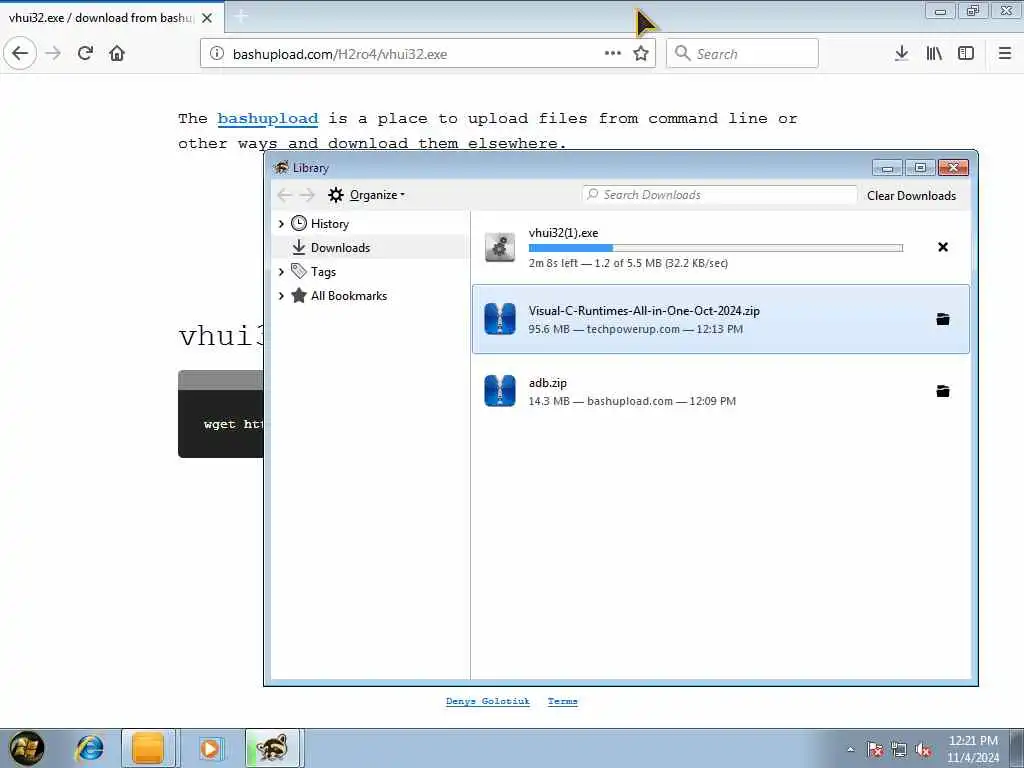
Task: Open the Windows Start button
Action: [27, 748]
